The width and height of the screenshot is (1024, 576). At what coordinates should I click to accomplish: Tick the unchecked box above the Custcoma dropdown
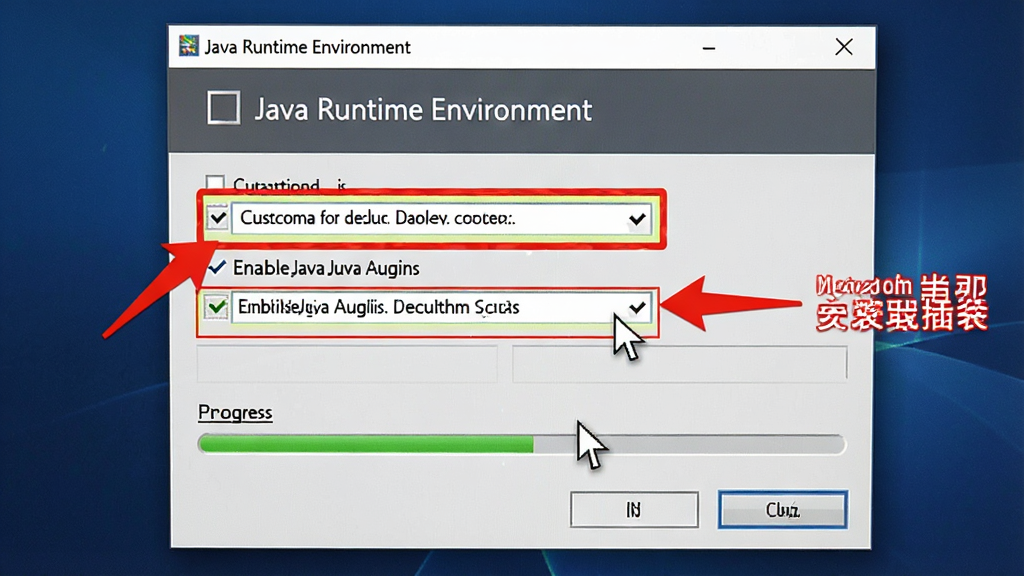point(215,184)
